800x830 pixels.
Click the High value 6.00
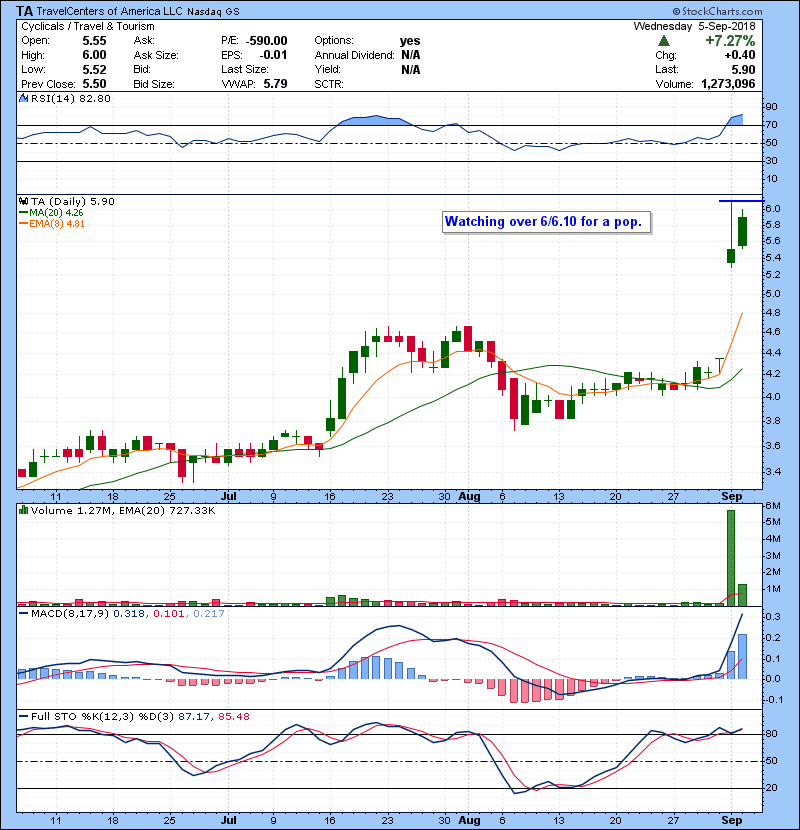tap(94, 55)
